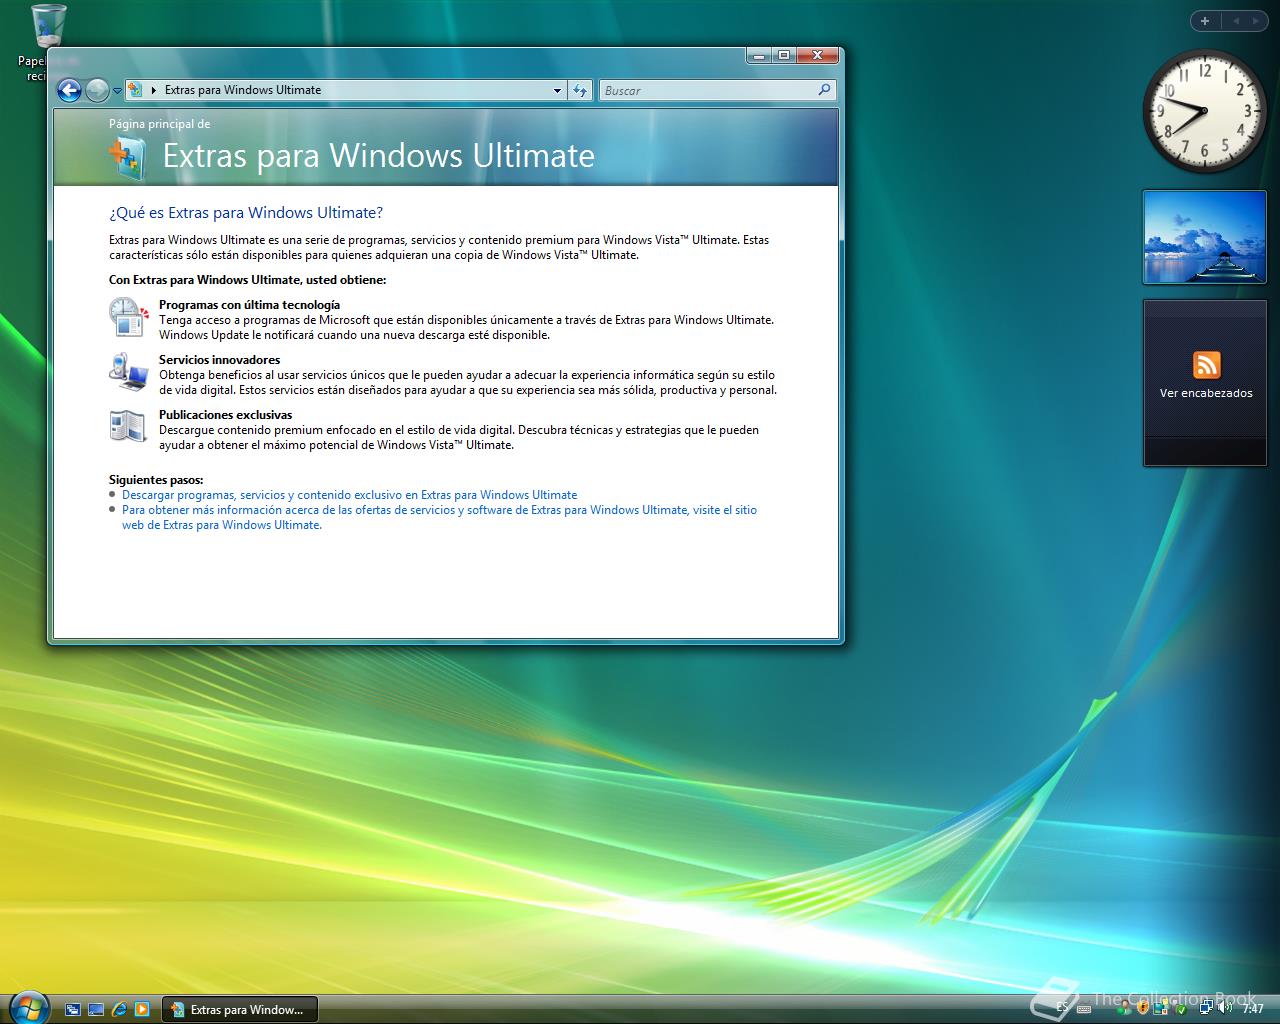This screenshot has width=1280, height=1024.
Task: Maximize the Extras window
Action: 784,56
